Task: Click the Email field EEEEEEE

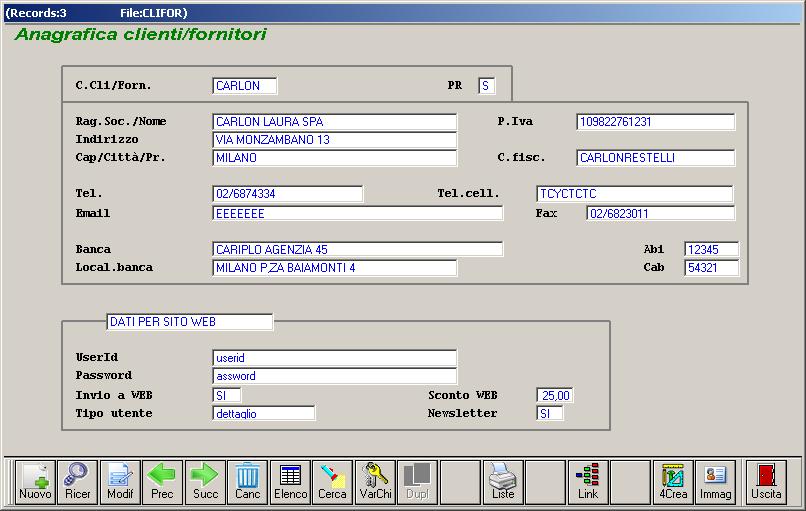Action: [x=357, y=213]
